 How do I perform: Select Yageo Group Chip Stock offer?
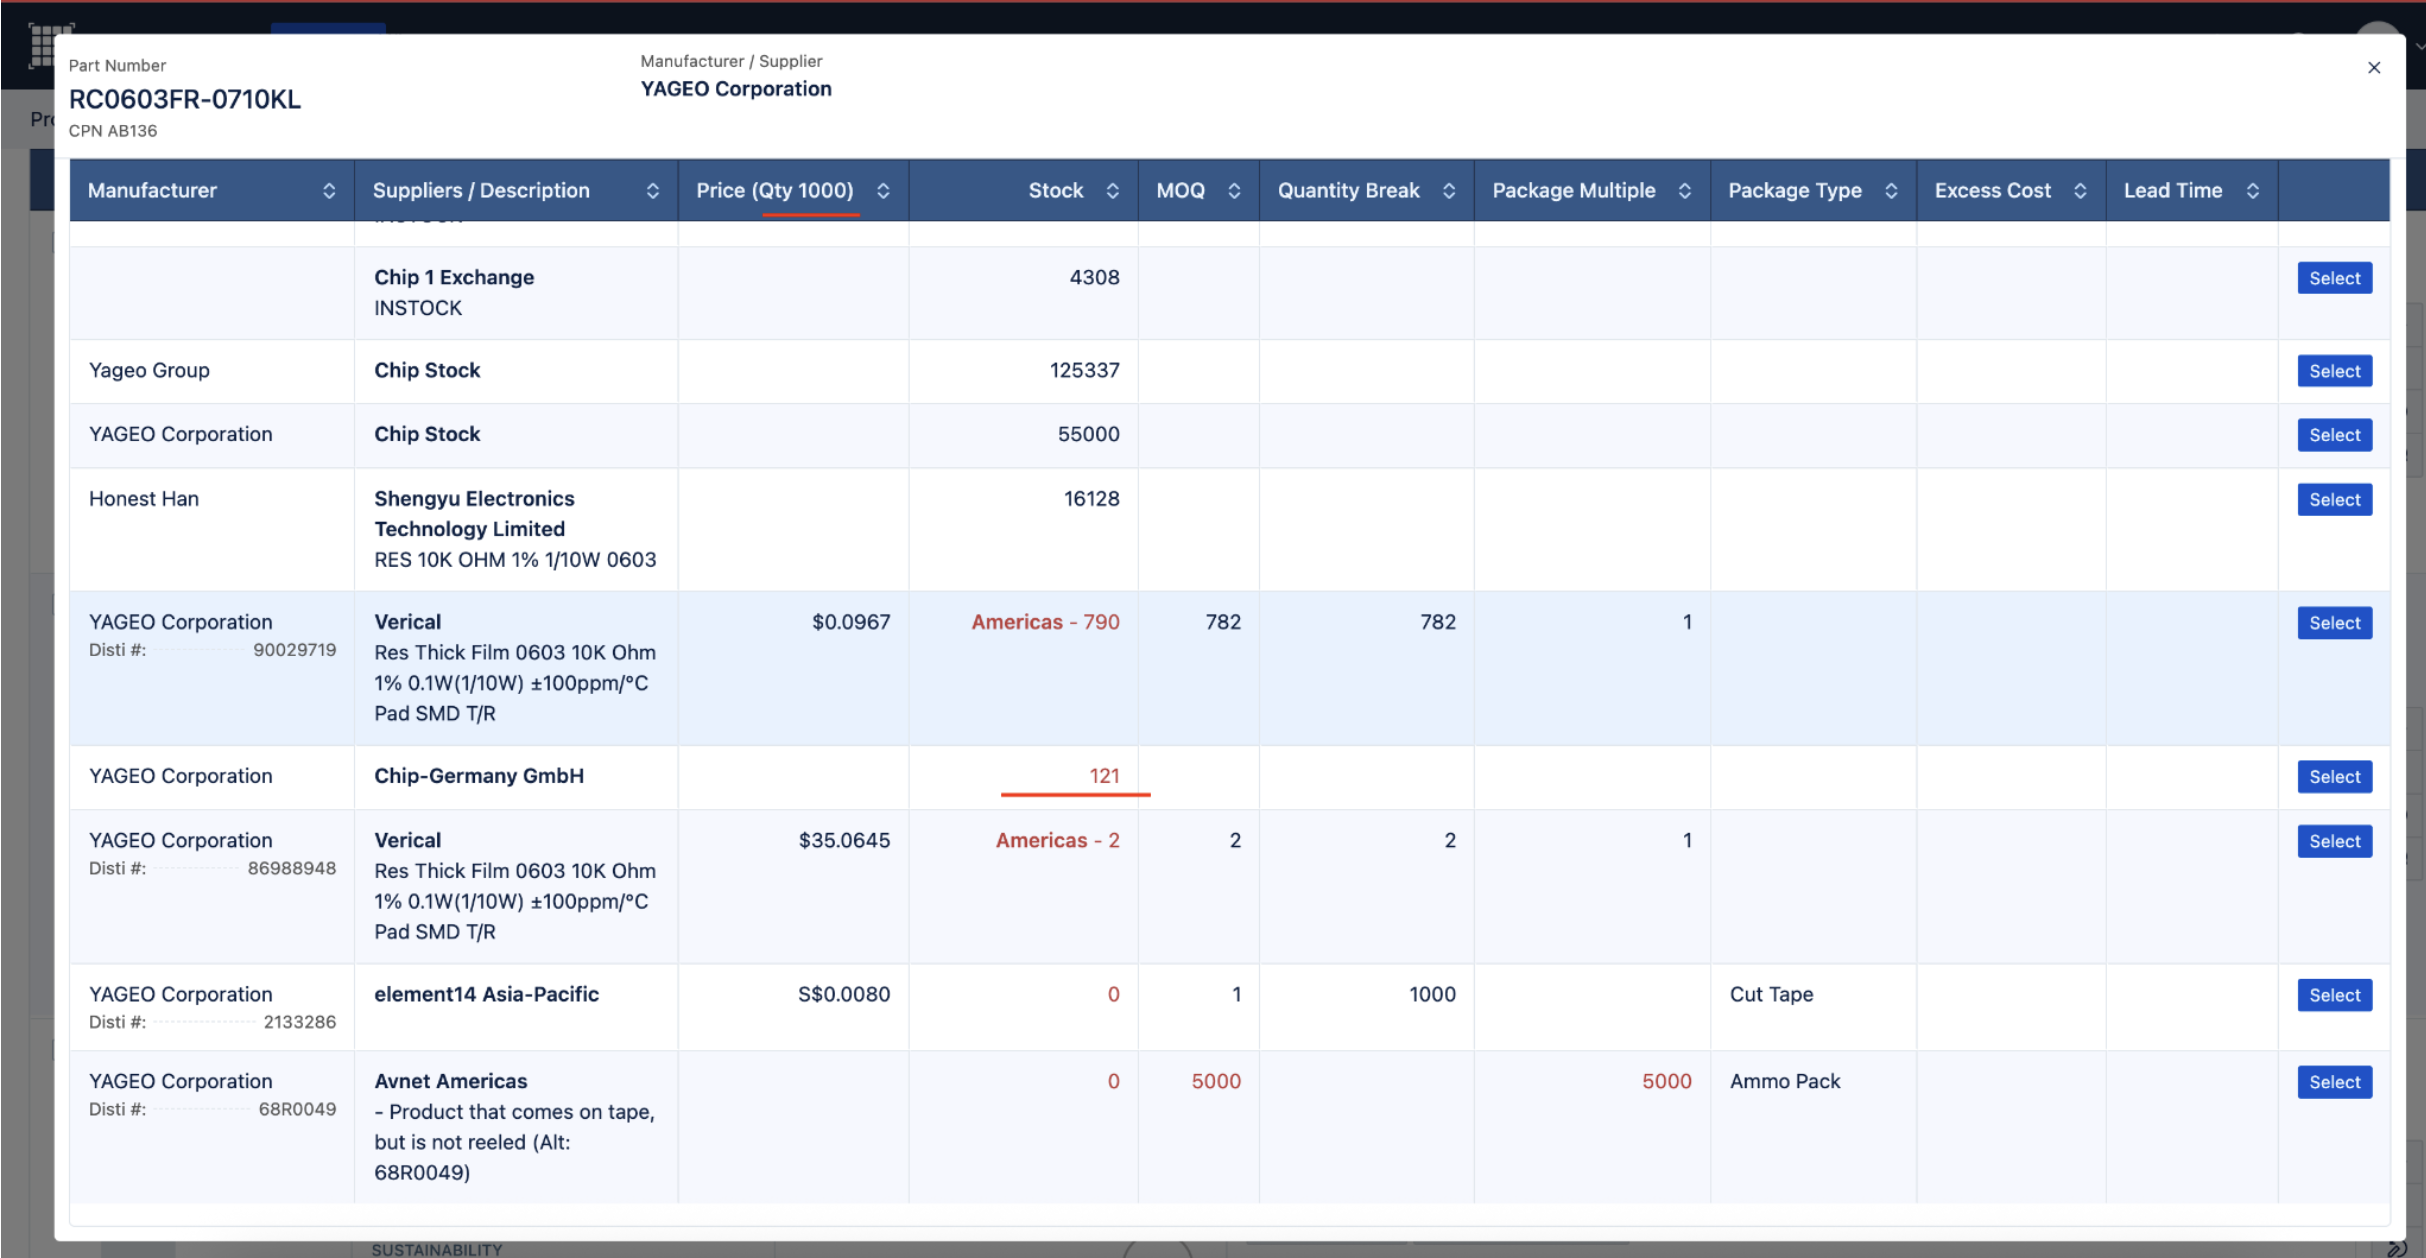pos(2334,372)
